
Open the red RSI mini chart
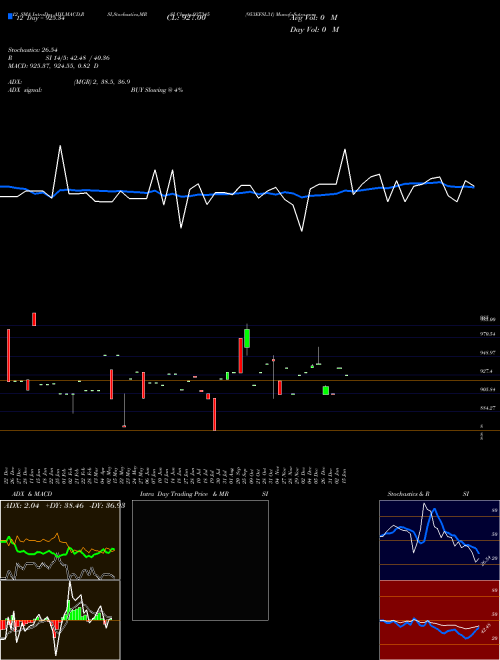click(439, 620)
